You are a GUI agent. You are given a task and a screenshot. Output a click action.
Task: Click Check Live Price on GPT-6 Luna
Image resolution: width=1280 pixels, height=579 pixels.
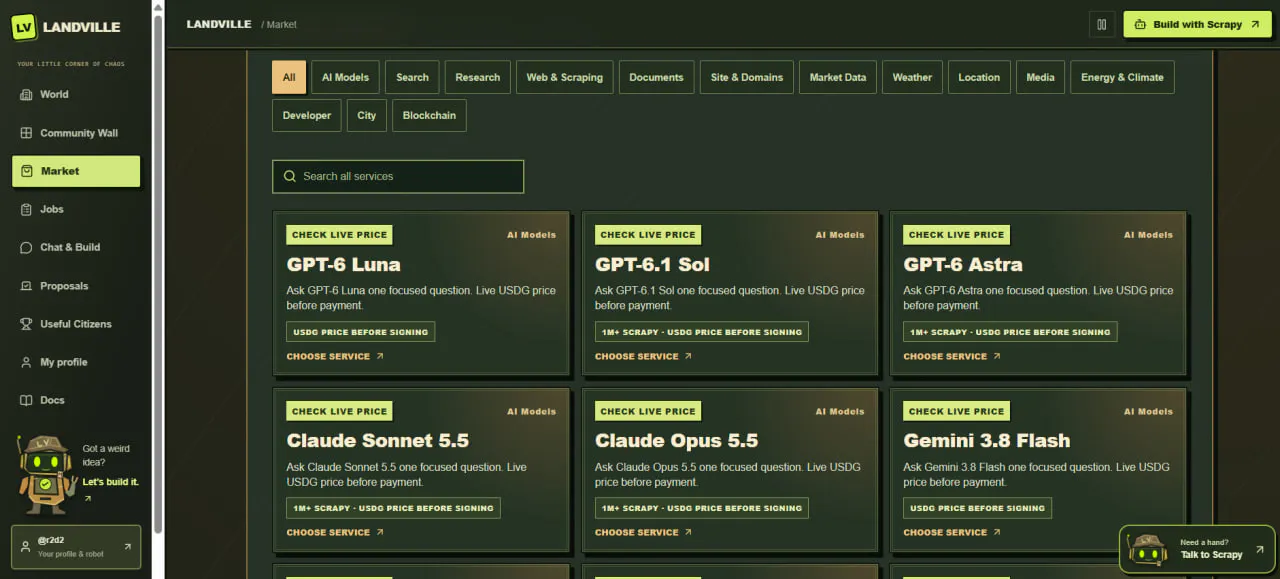point(339,235)
